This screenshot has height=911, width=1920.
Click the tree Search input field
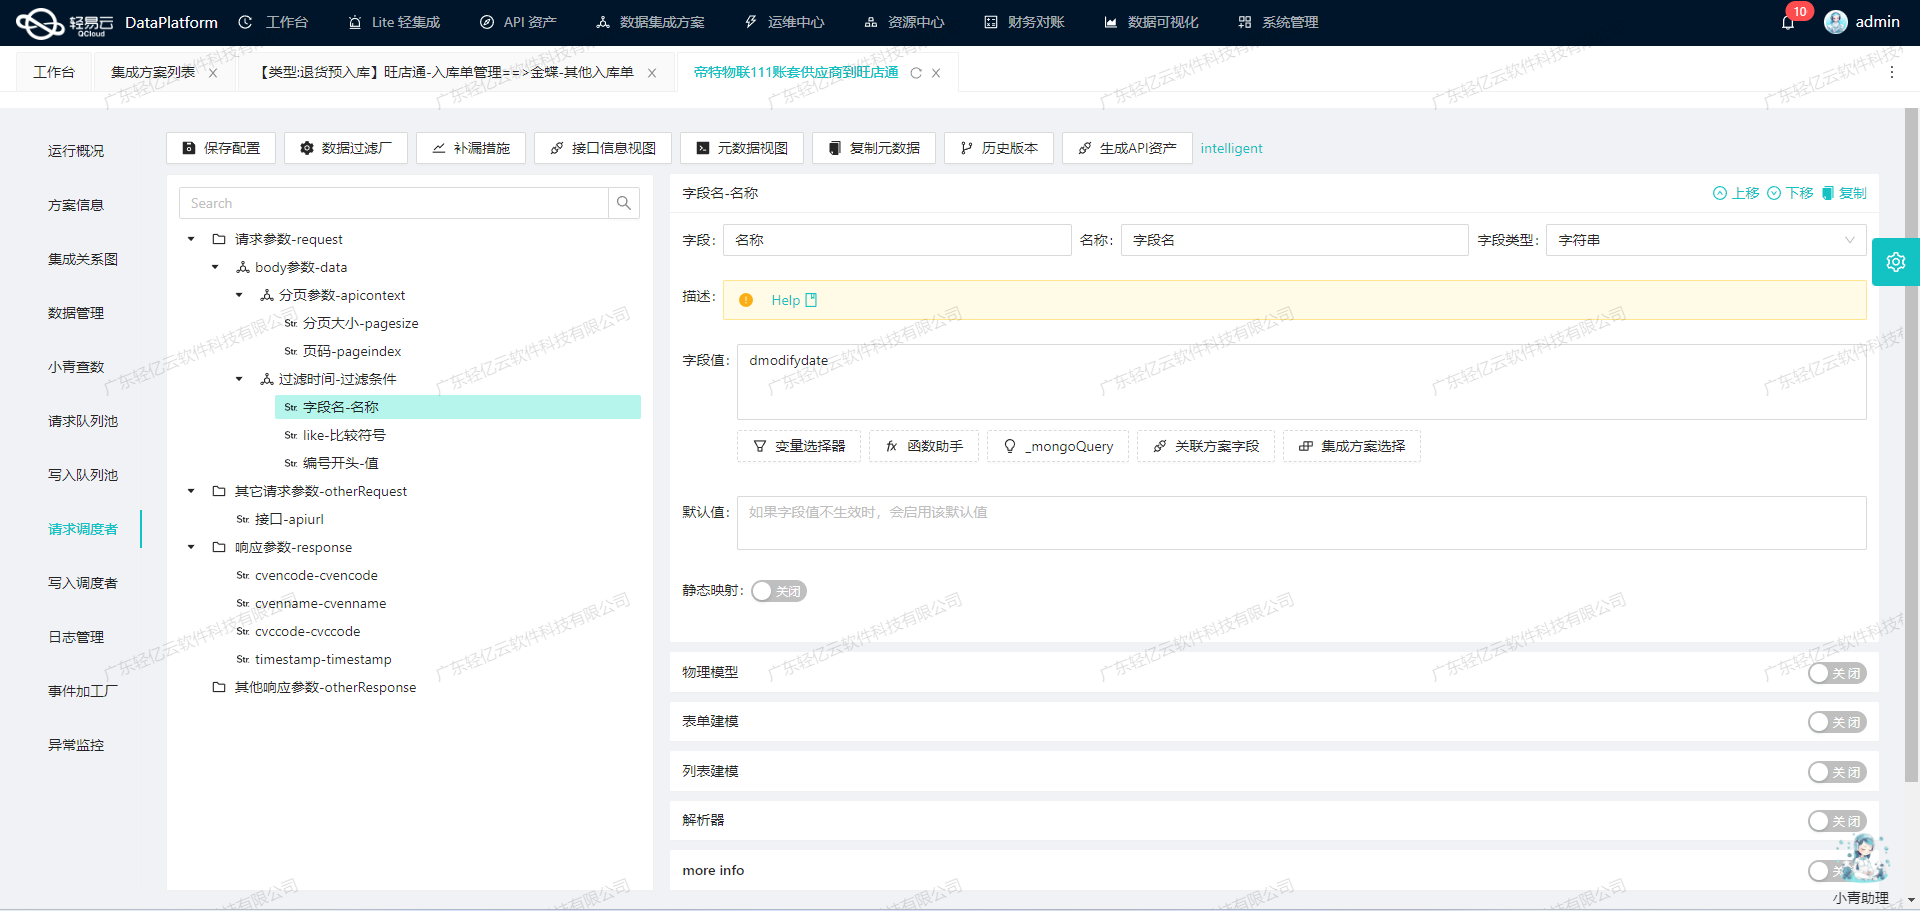(x=394, y=203)
